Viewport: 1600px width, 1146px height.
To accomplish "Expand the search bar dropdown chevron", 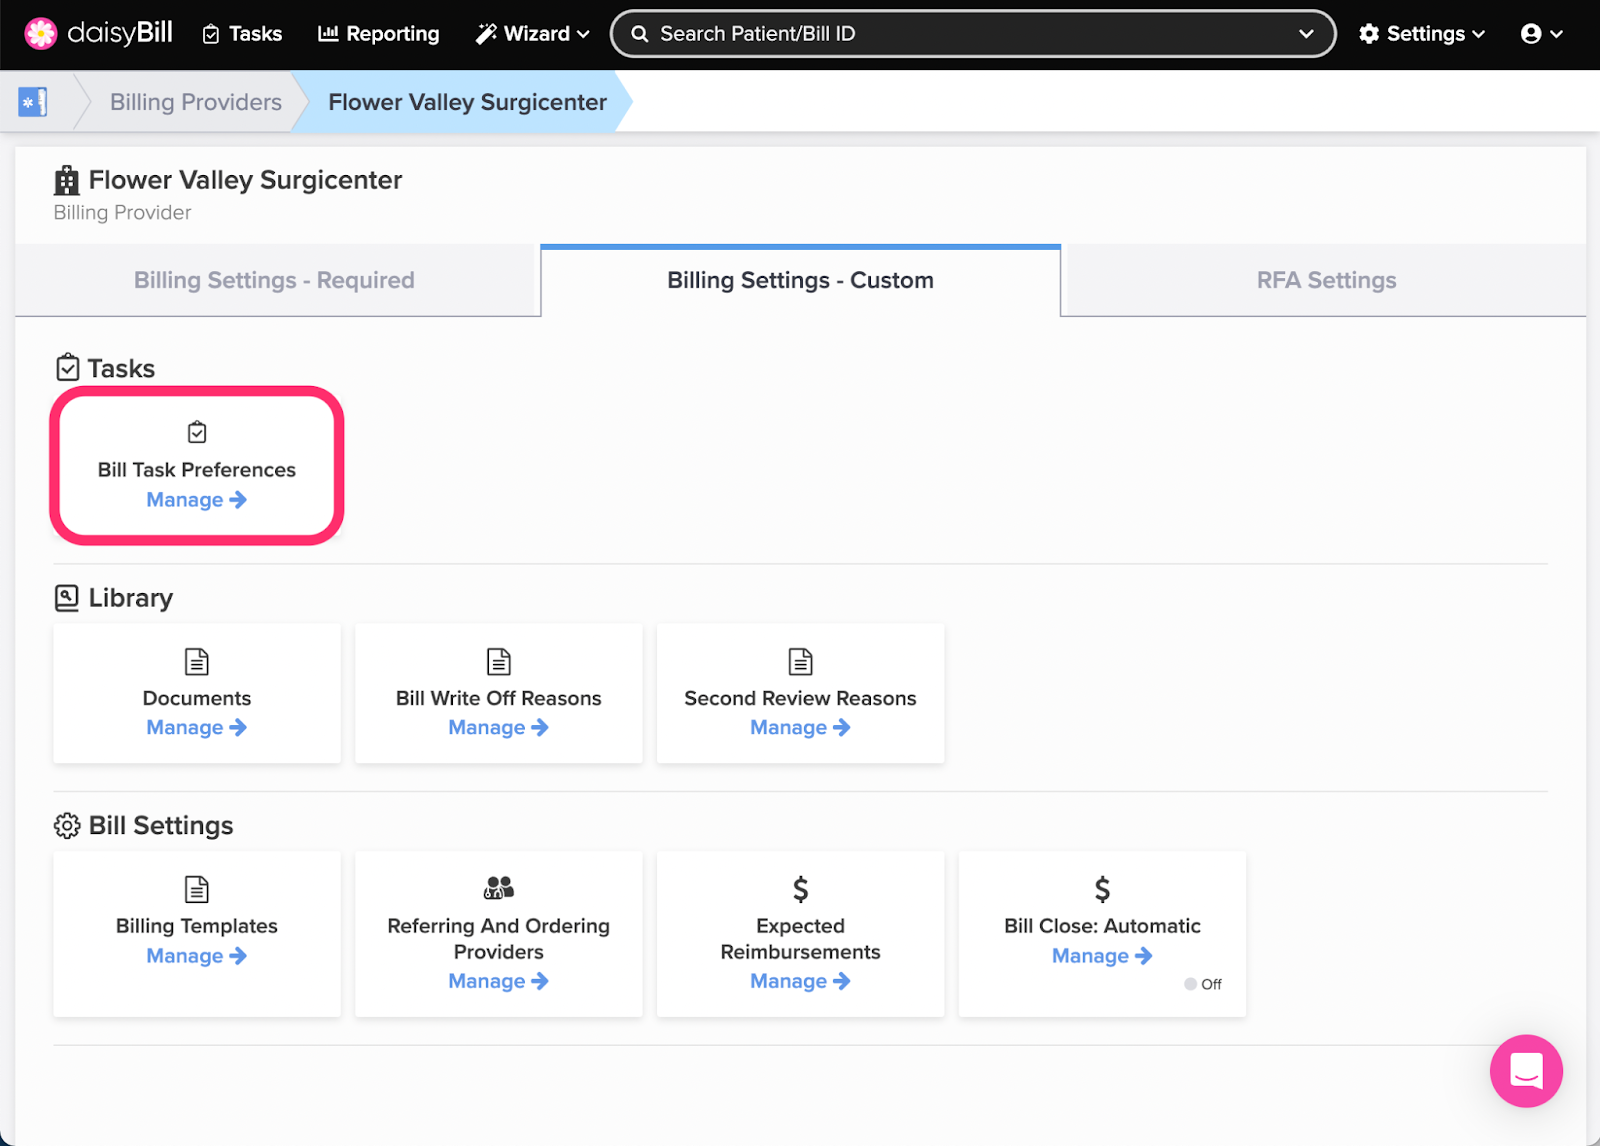I will coord(1306,34).
